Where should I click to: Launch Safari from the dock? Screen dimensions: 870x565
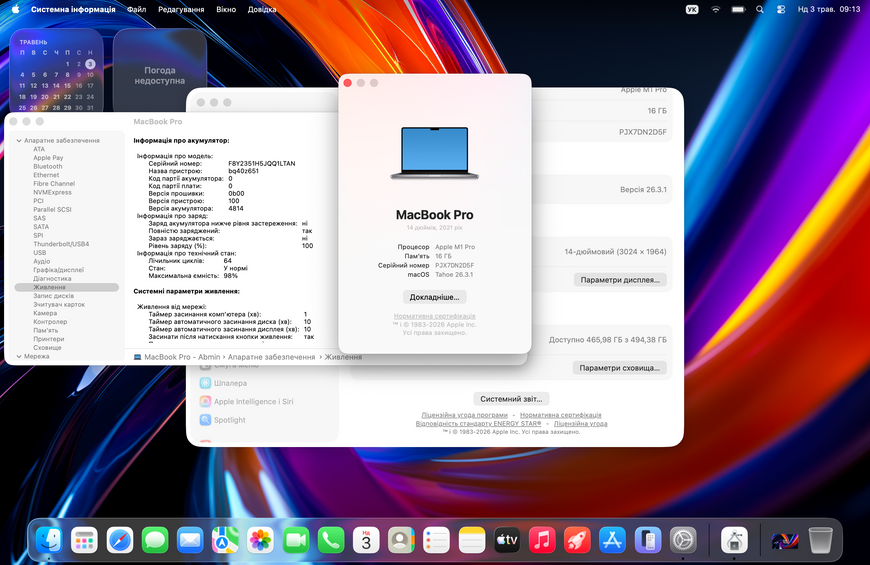point(120,540)
